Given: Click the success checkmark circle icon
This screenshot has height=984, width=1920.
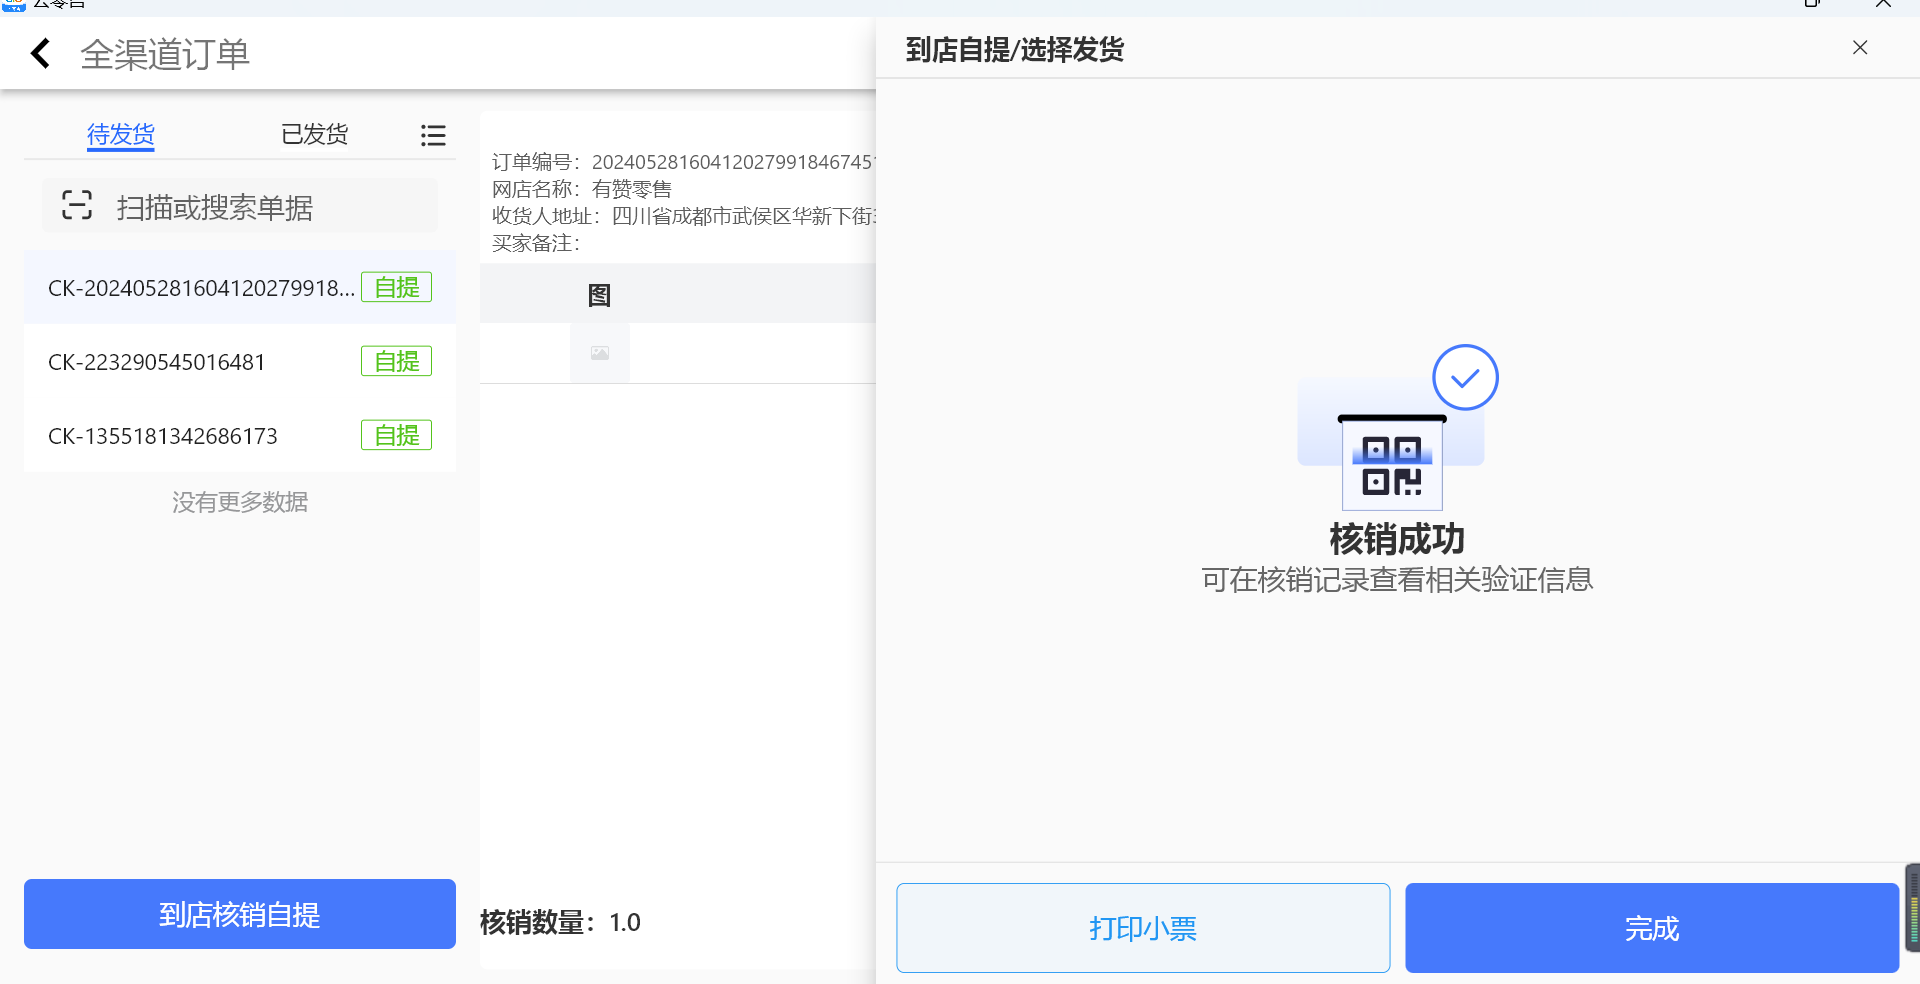Looking at the screenshot, I should pyautogui.click(x=1465, y=377).
